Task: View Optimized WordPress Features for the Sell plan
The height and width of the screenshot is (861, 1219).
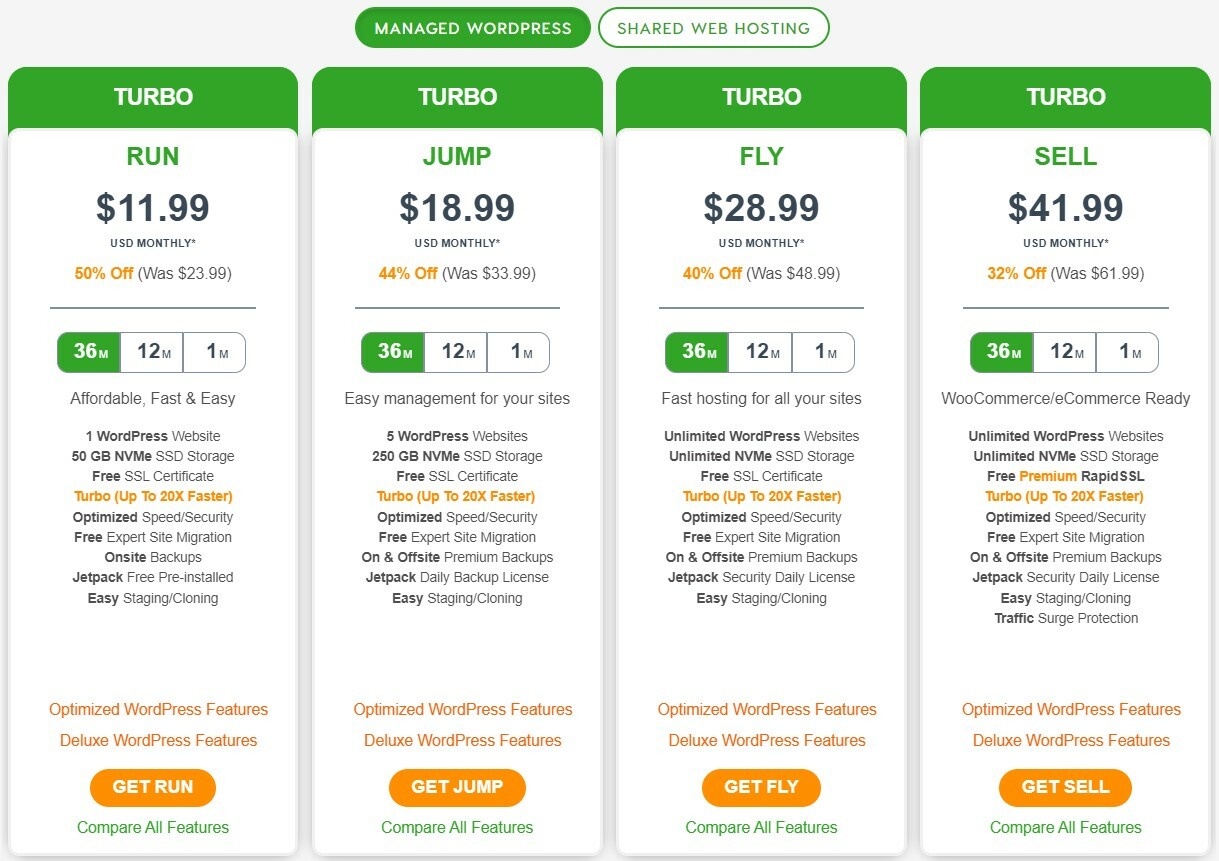Action: pyautogui.click(x=1070, y=709)
